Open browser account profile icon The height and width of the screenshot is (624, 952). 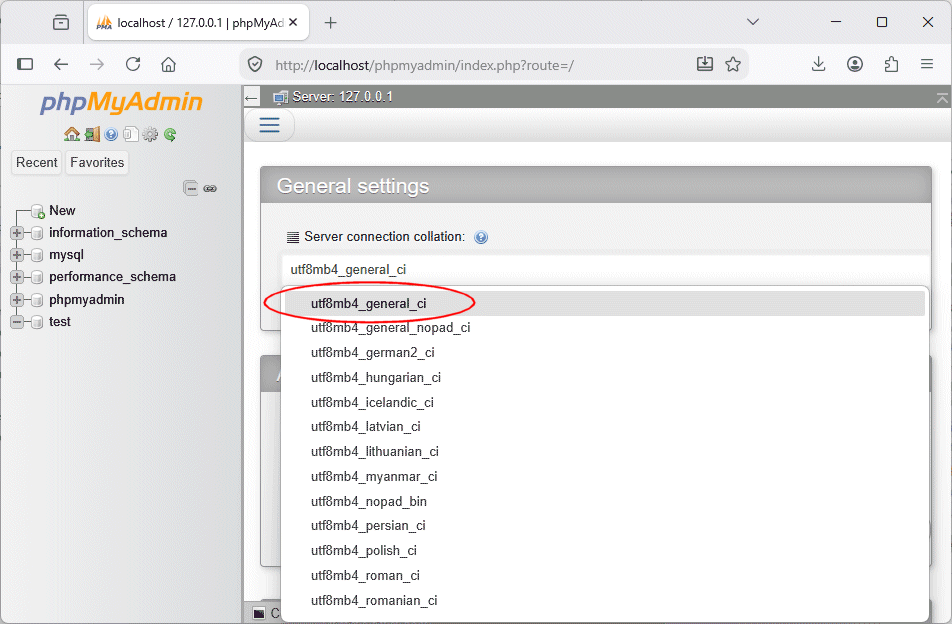coord(855,64)
